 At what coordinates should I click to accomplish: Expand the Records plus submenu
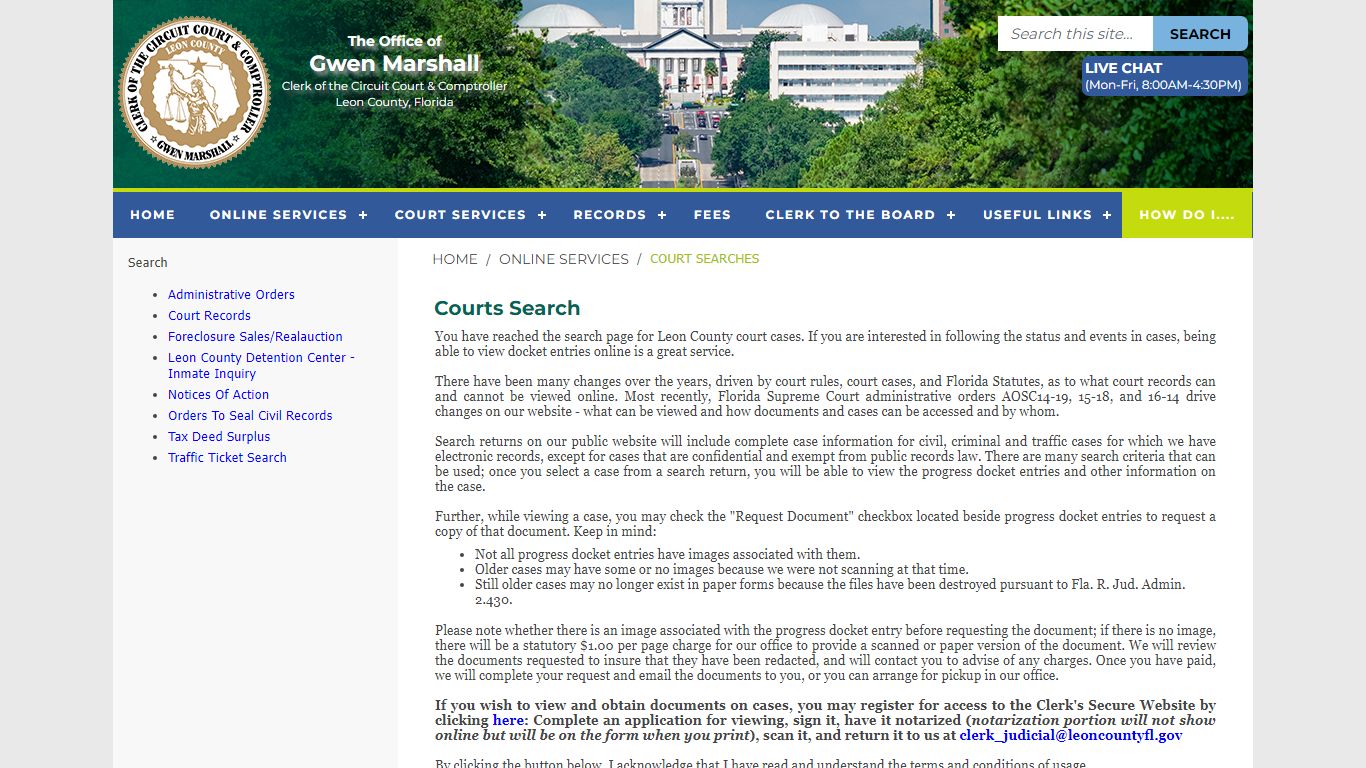[662, 215]
